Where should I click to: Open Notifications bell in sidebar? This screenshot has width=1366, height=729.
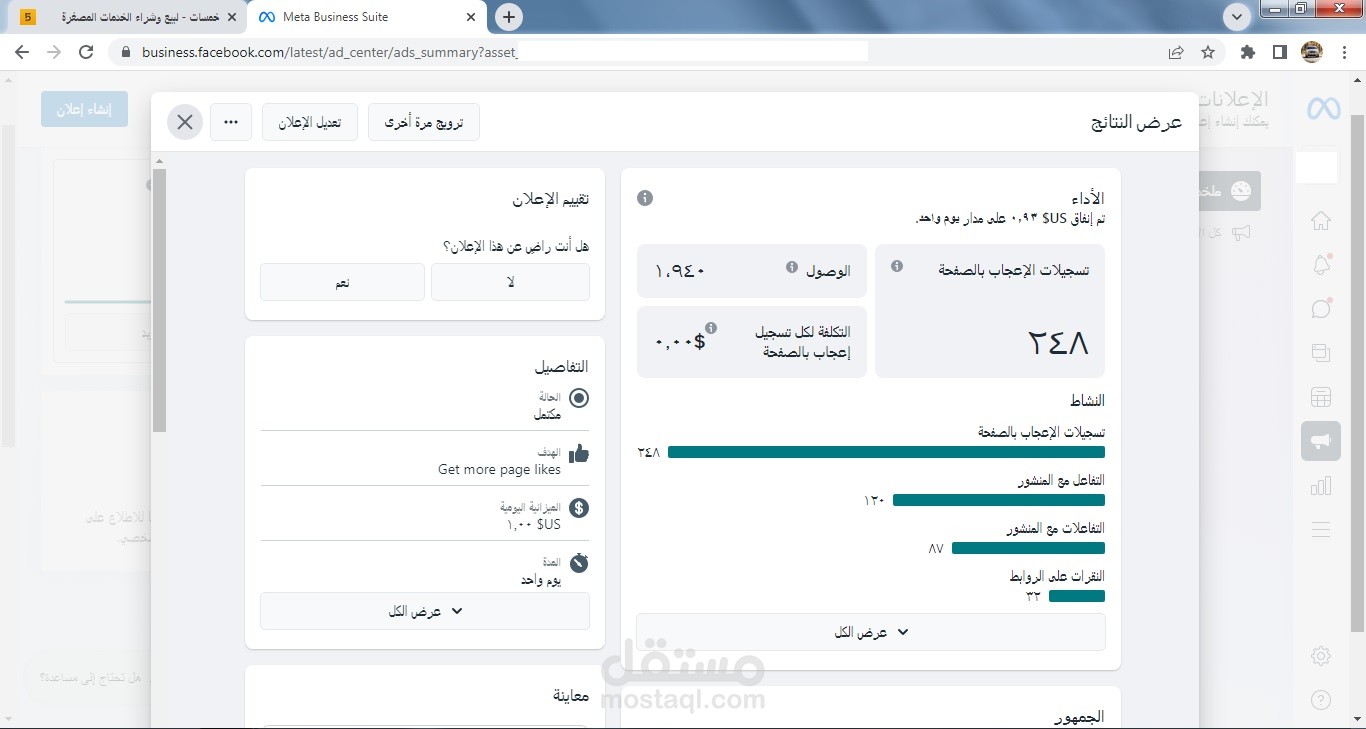pyautogui.click(x=1321, y=265)
